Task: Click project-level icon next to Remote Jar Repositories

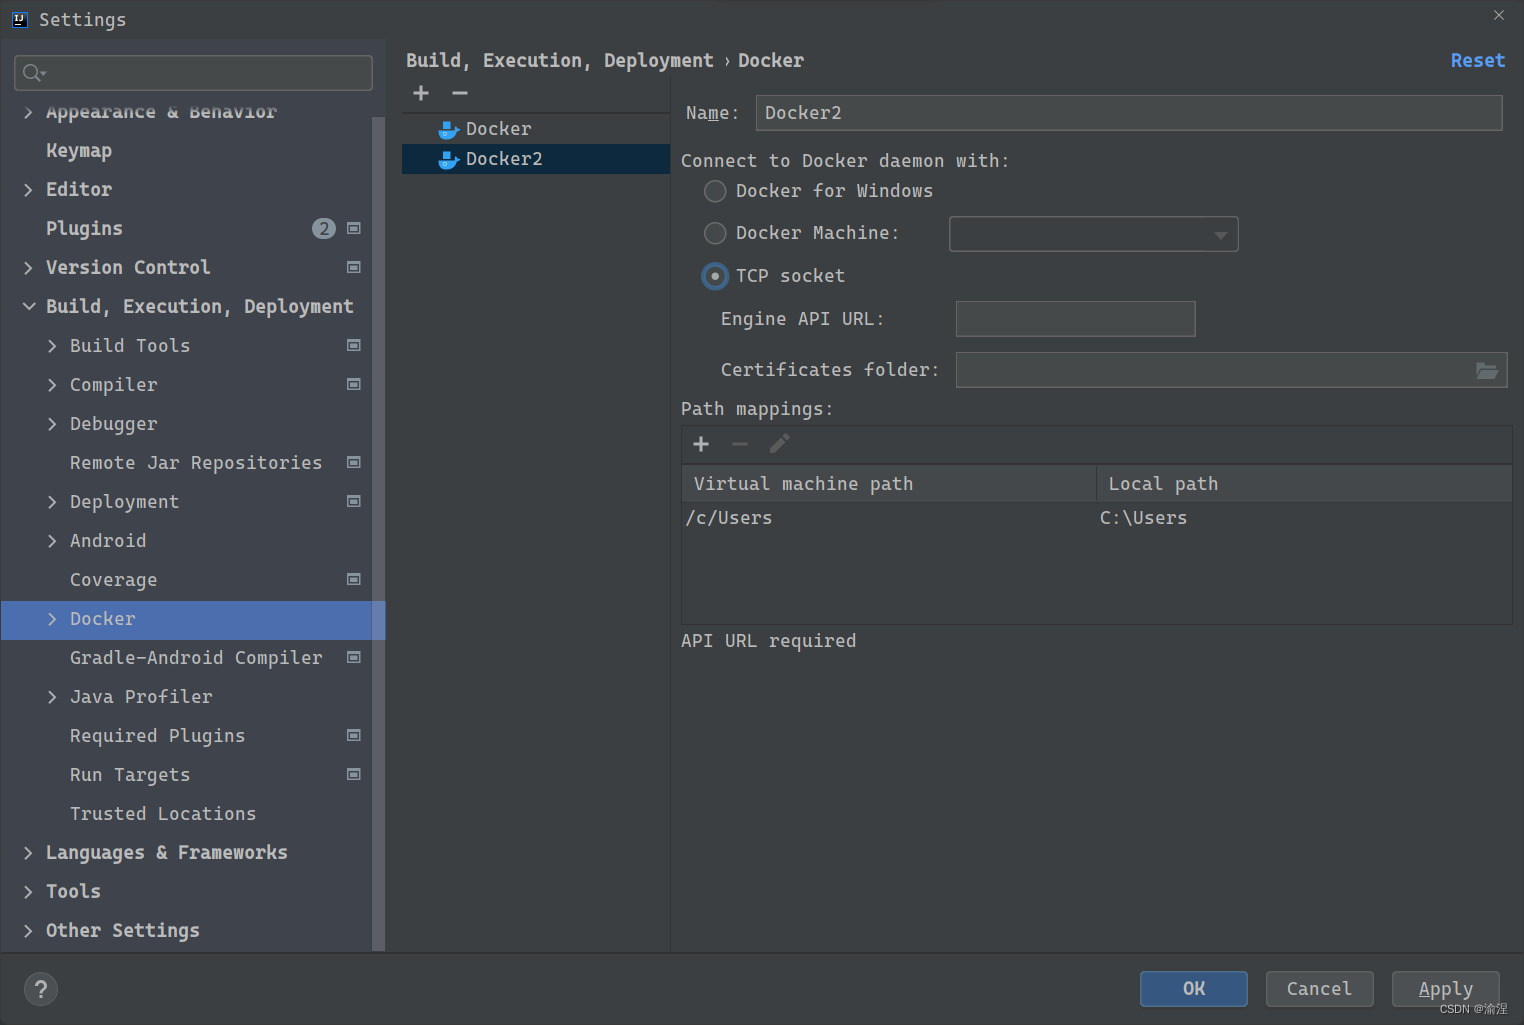Action: pyautogui.click(x=353, y=462)
